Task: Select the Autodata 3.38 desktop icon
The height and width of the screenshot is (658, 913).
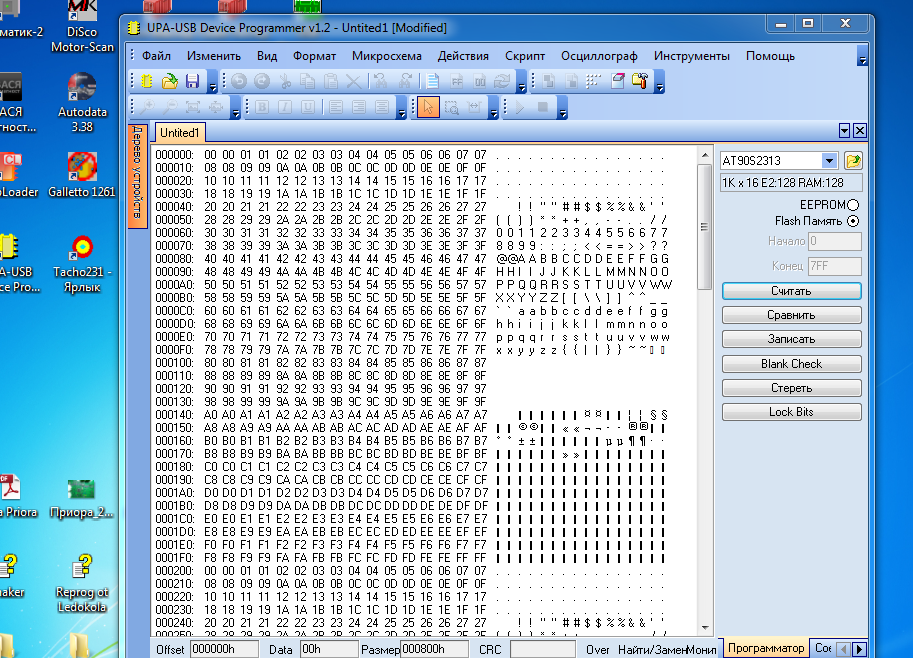Action: point(82,102)
